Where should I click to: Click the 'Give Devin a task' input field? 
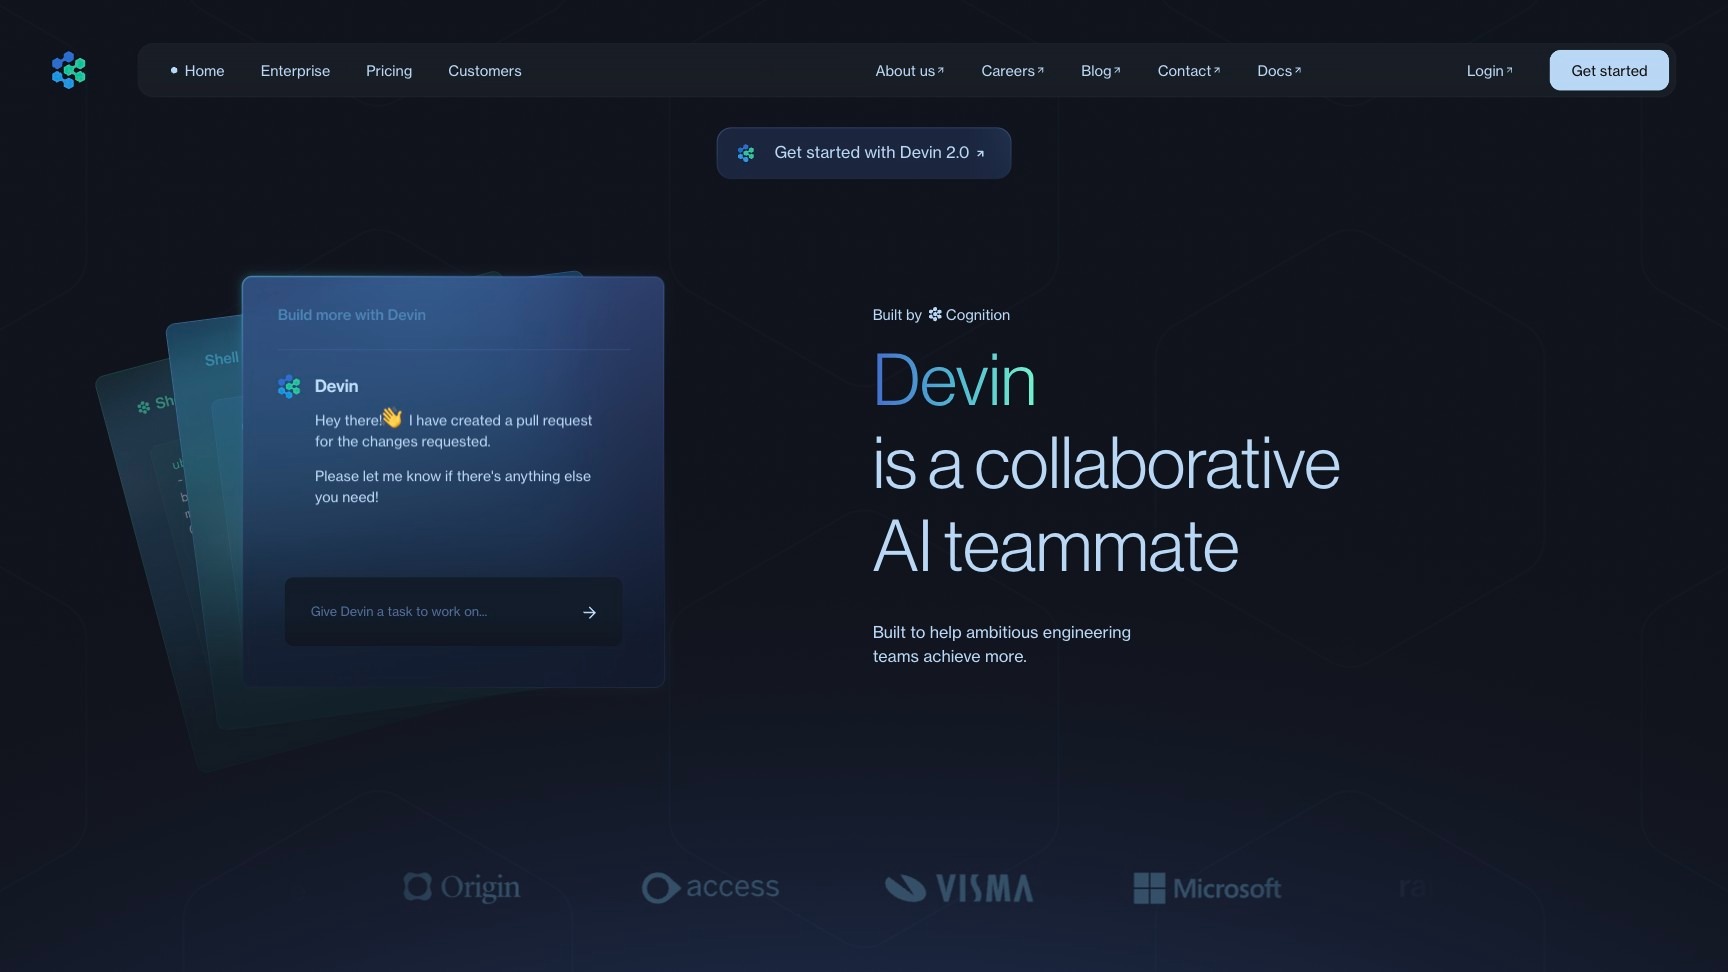click(x=430, y=611)
